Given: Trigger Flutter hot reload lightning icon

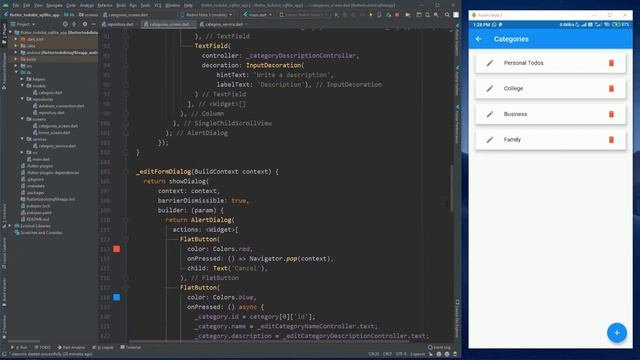Looking at the screenshot, I should click(x=371, y=15).
